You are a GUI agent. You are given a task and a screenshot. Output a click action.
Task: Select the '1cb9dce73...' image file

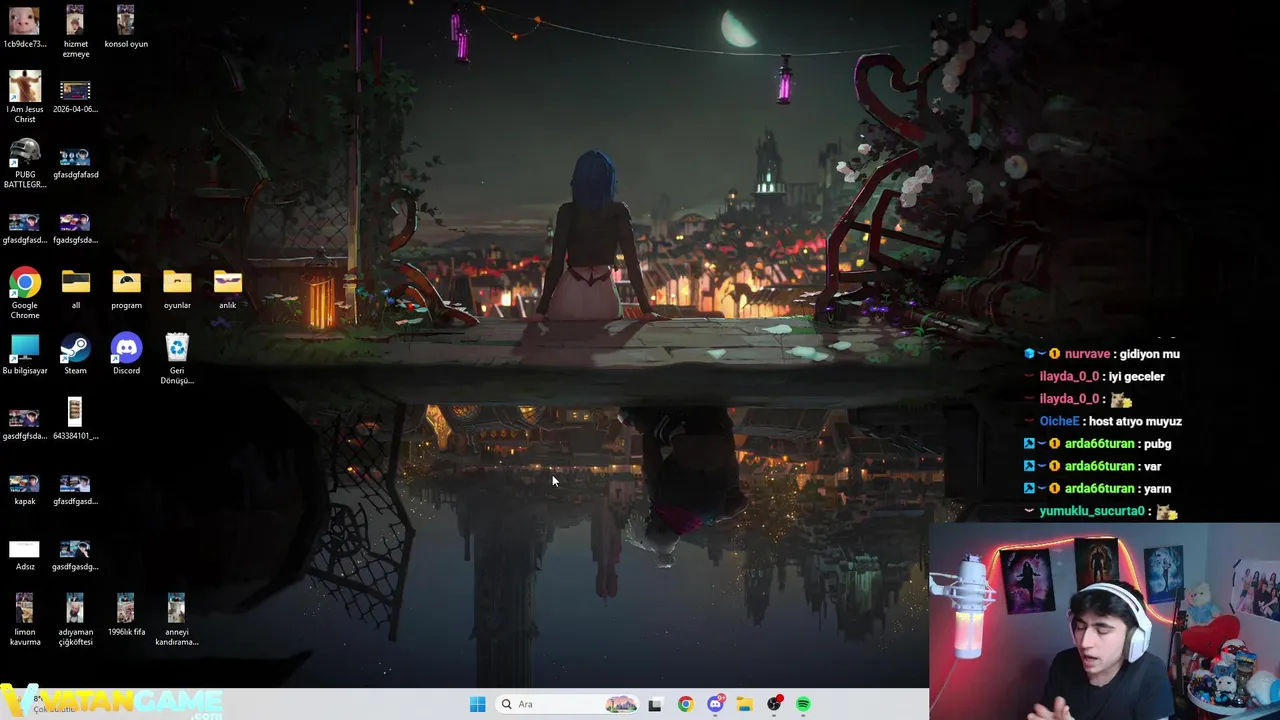coord(25,27)
